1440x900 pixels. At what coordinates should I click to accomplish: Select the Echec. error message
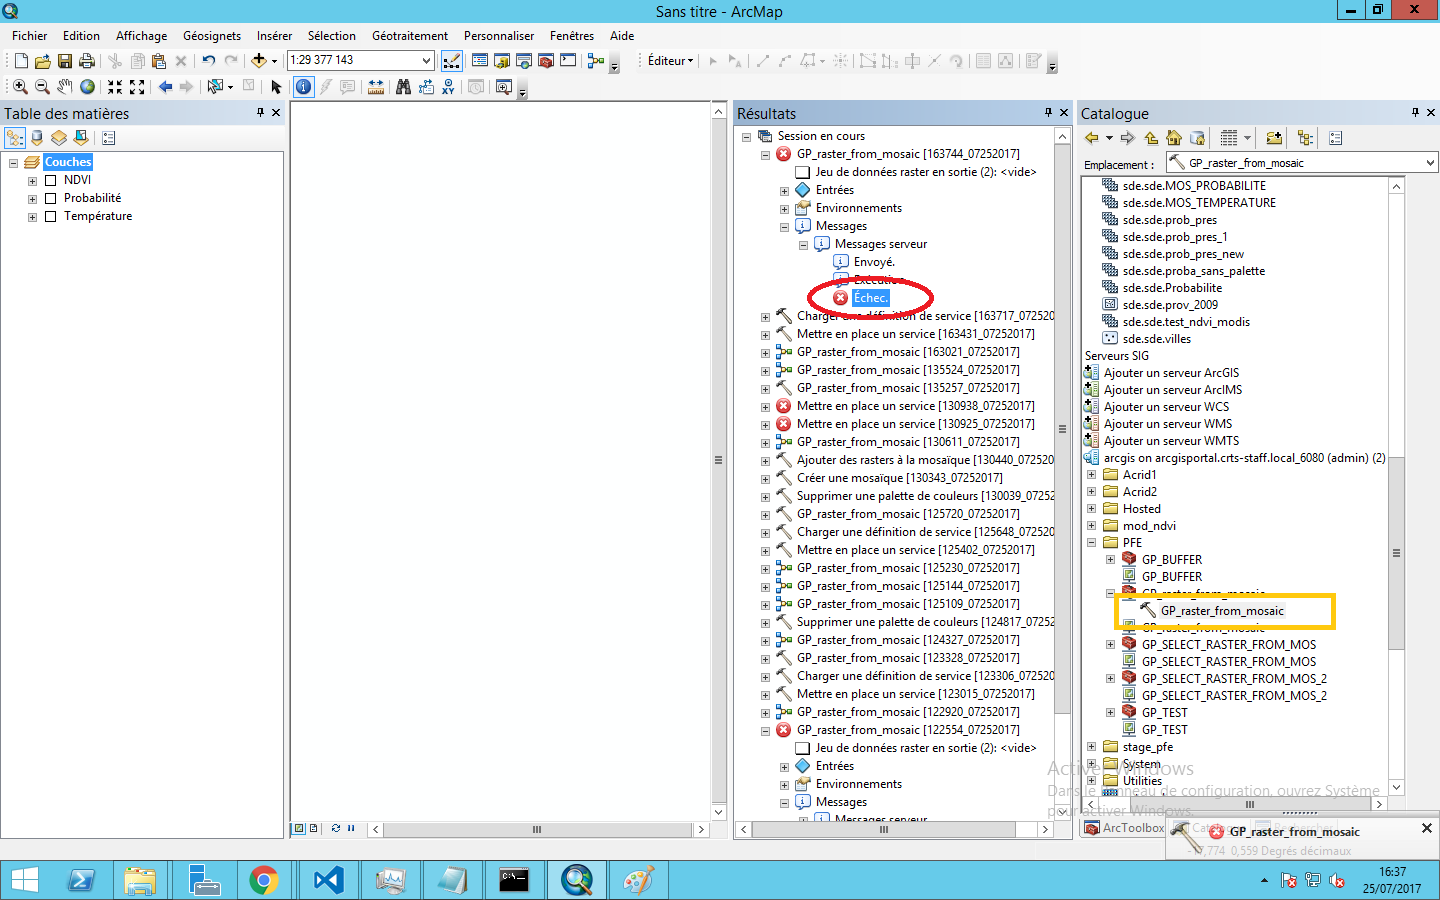point(871,298)
